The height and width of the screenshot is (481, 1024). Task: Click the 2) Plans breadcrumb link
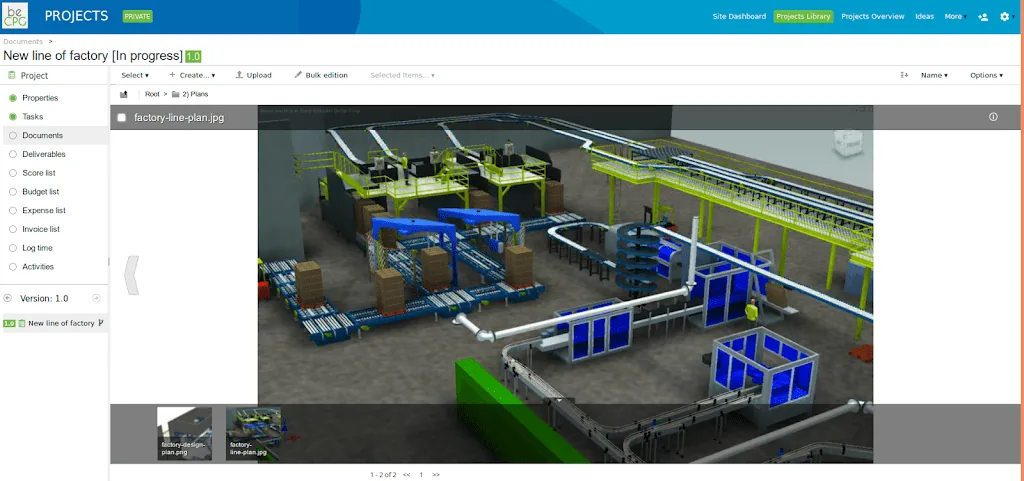[x=195, y=94]
